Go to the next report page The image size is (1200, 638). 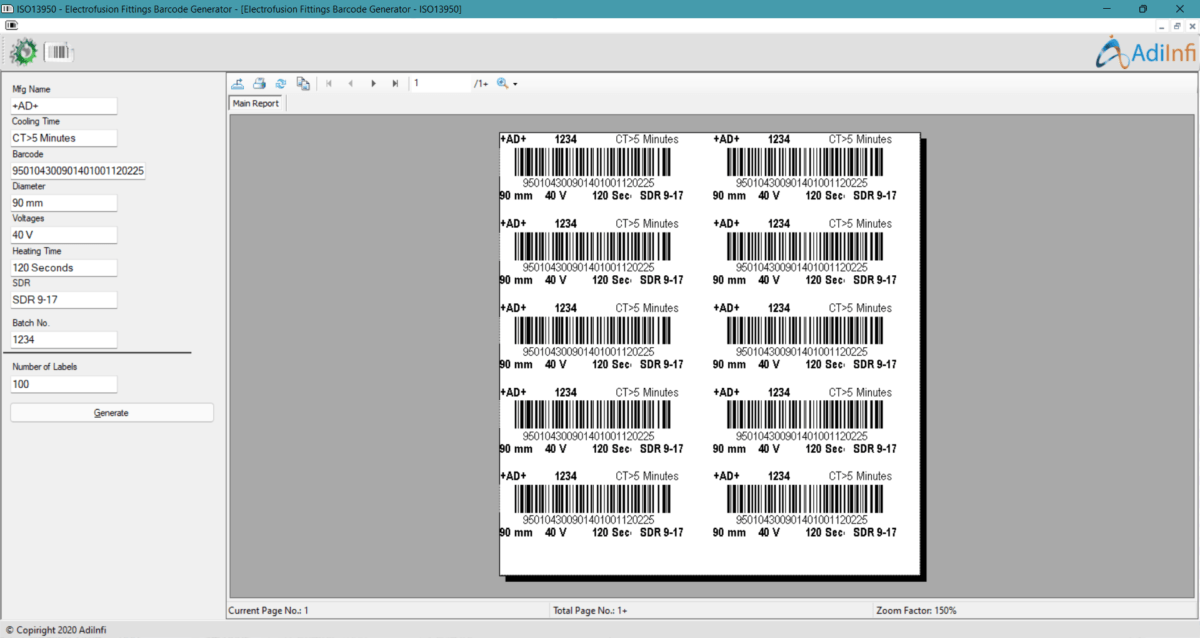pos(373,84)
